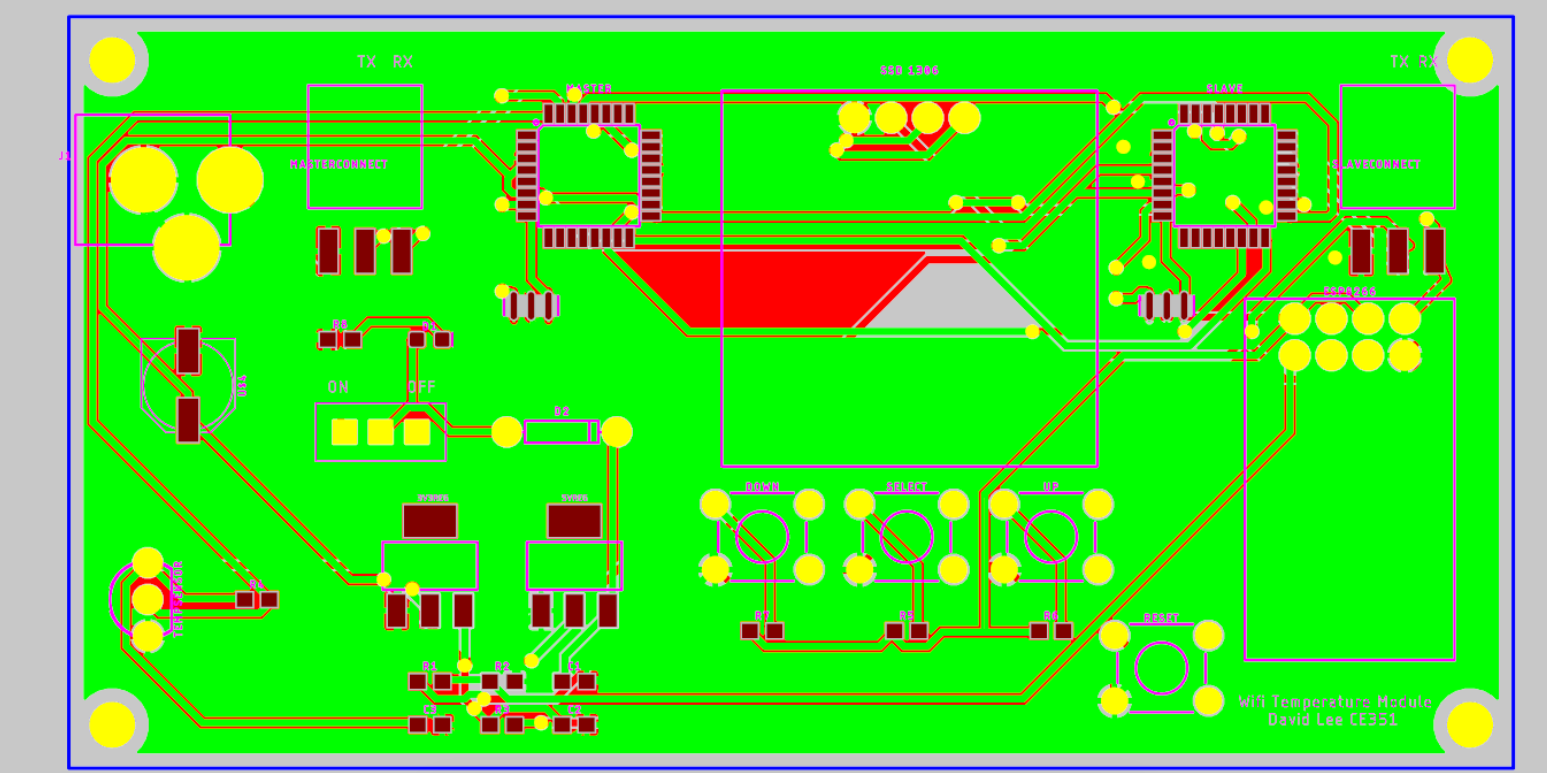This screenshot has width=1547, height=773.
Task: Click the bottom-right mounting hole
Action: coord(1469,724)
